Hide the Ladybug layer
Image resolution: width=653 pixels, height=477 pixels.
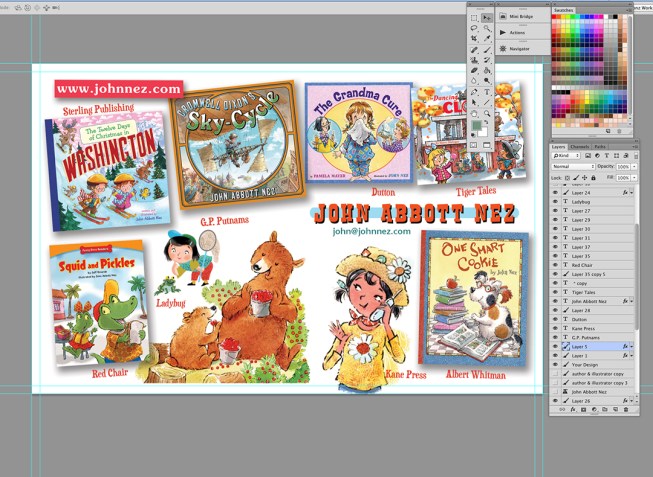[555, 202]
